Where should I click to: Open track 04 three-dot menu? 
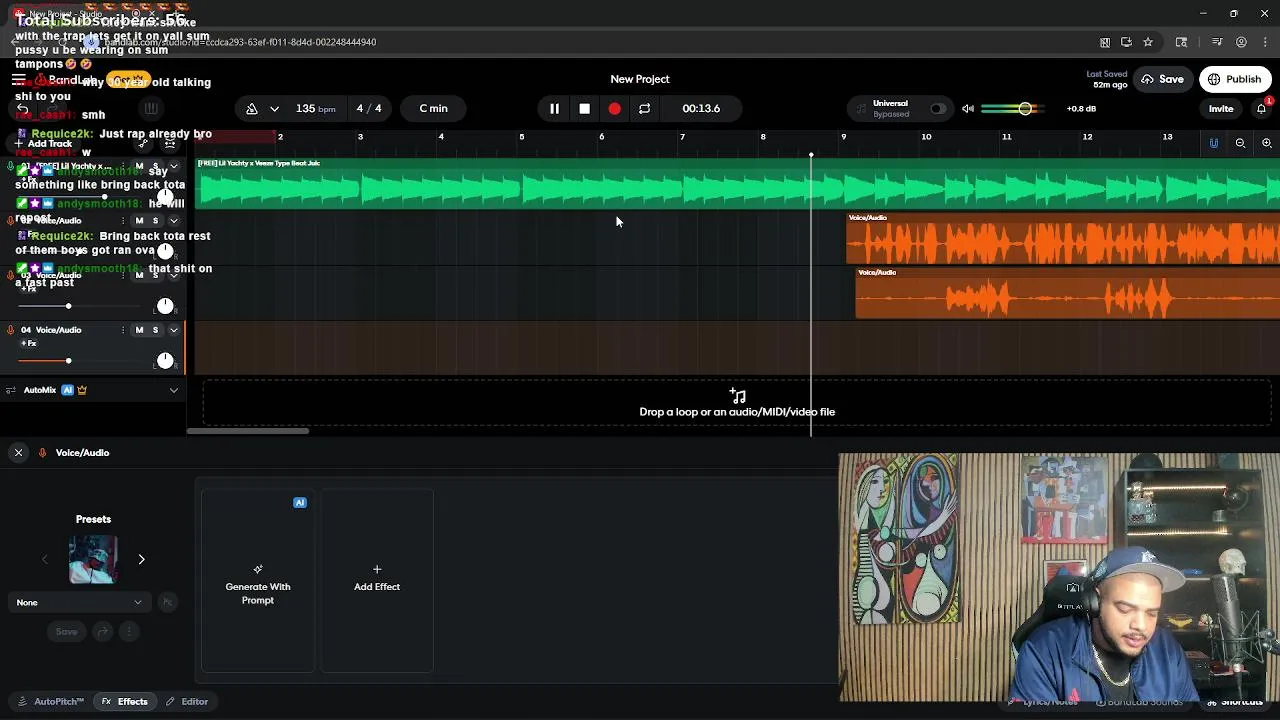(124, 330)
